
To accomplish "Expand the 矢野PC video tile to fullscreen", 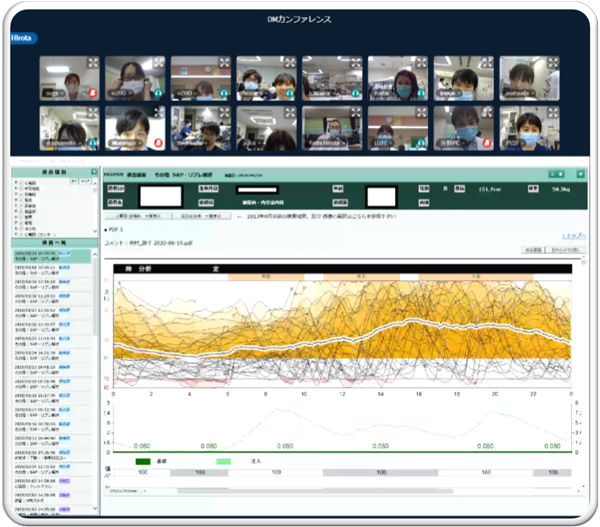I will coord(487,112).
